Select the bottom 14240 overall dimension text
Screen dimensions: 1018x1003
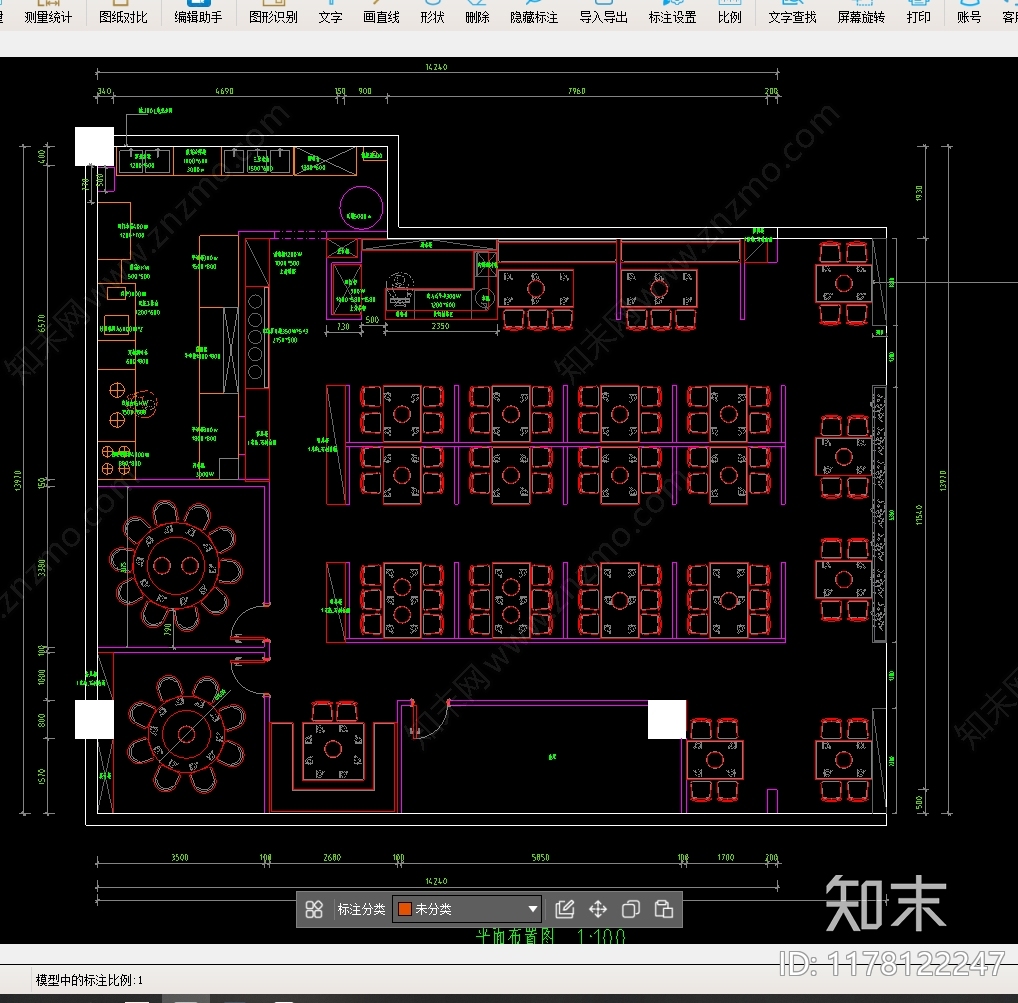pyautogui.click(x=436, y=881)
